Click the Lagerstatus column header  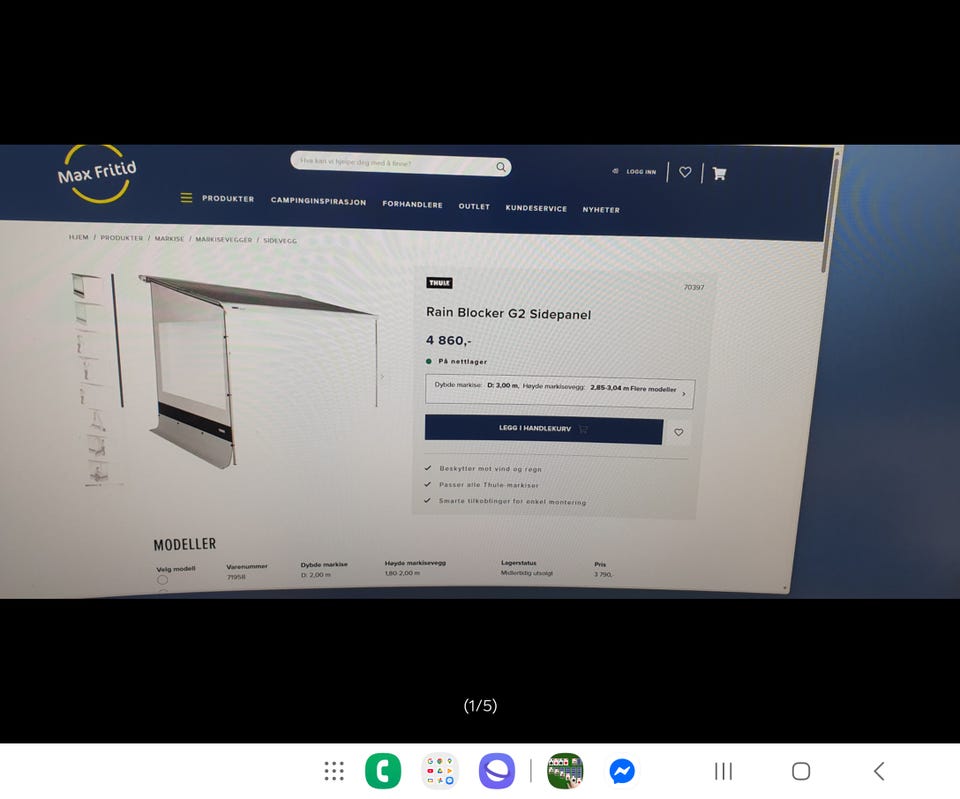(x=519, y=563)
